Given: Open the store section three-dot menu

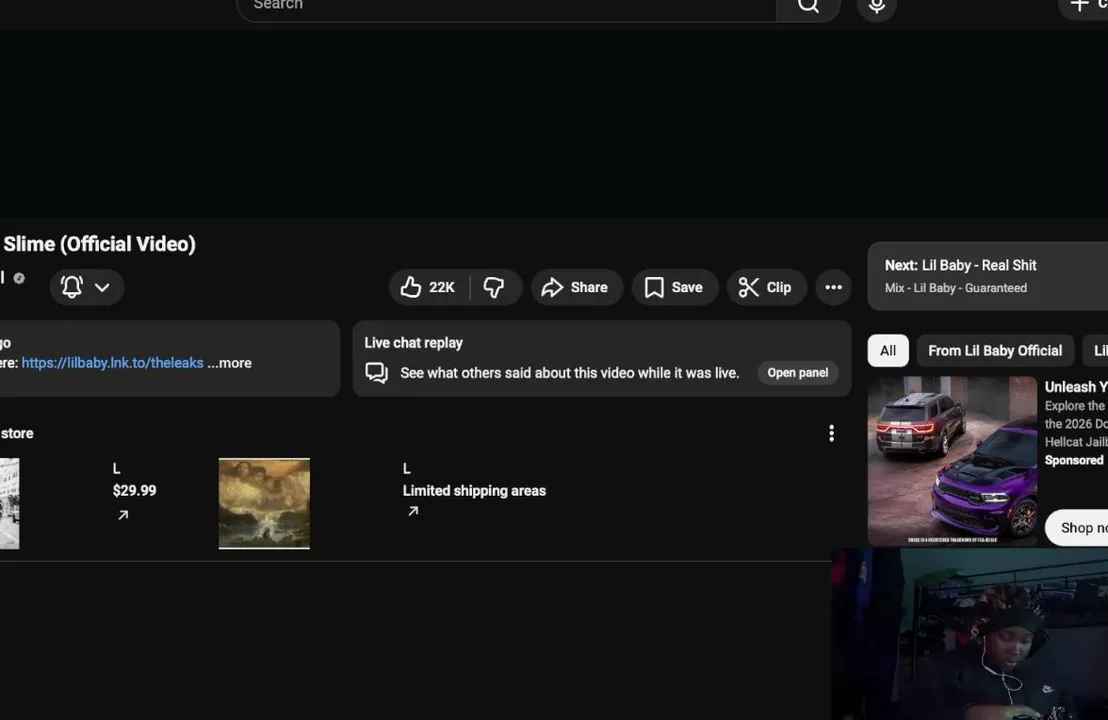Looking at the screenshot, I should (x=831, y=433).
